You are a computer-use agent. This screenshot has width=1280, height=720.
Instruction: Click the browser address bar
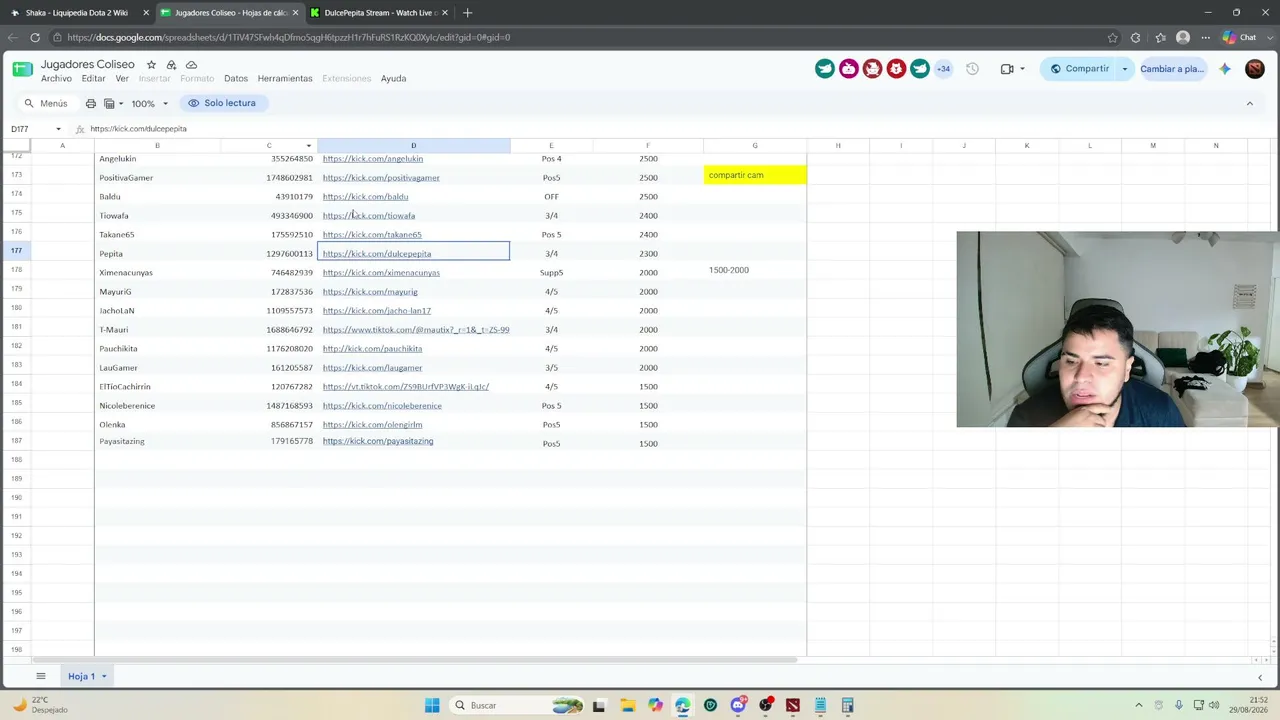click(580, 37)
